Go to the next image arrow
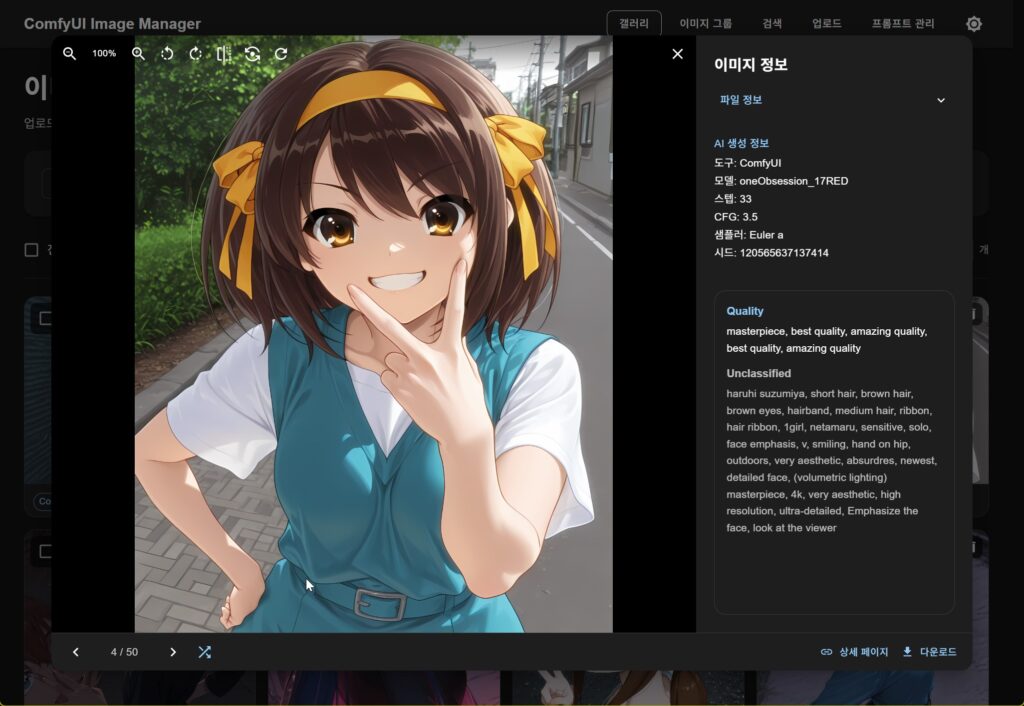The width and height of the screenshot is (1024, 706). click(x=172, y=652)
